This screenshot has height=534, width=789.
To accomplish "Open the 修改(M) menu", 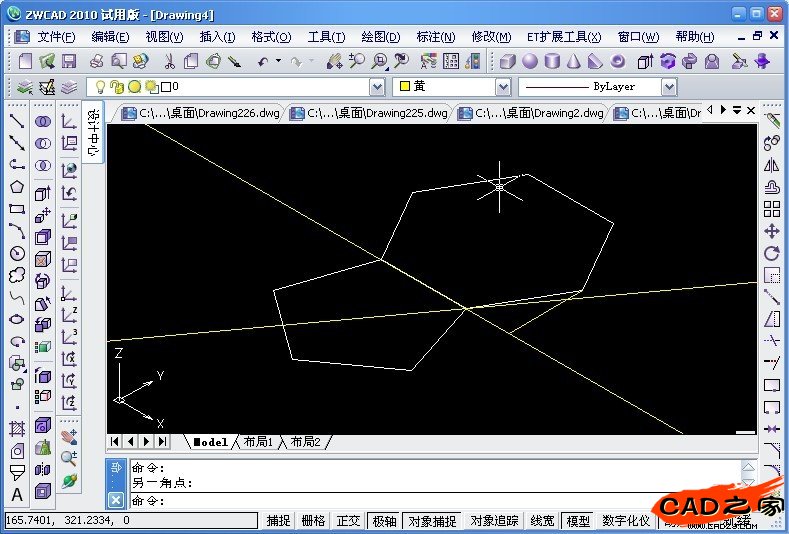I will [x=491, y=37].
